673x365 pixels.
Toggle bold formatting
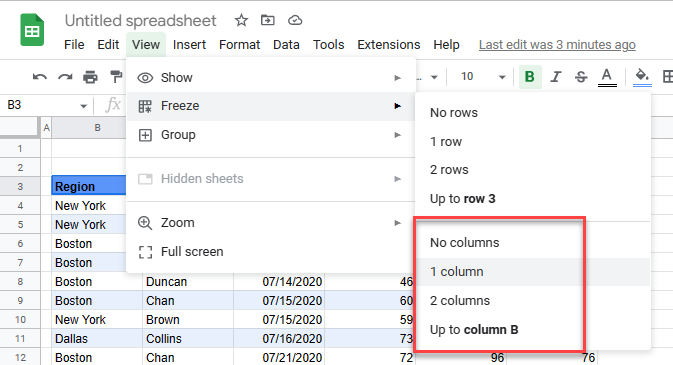(530, 77)
